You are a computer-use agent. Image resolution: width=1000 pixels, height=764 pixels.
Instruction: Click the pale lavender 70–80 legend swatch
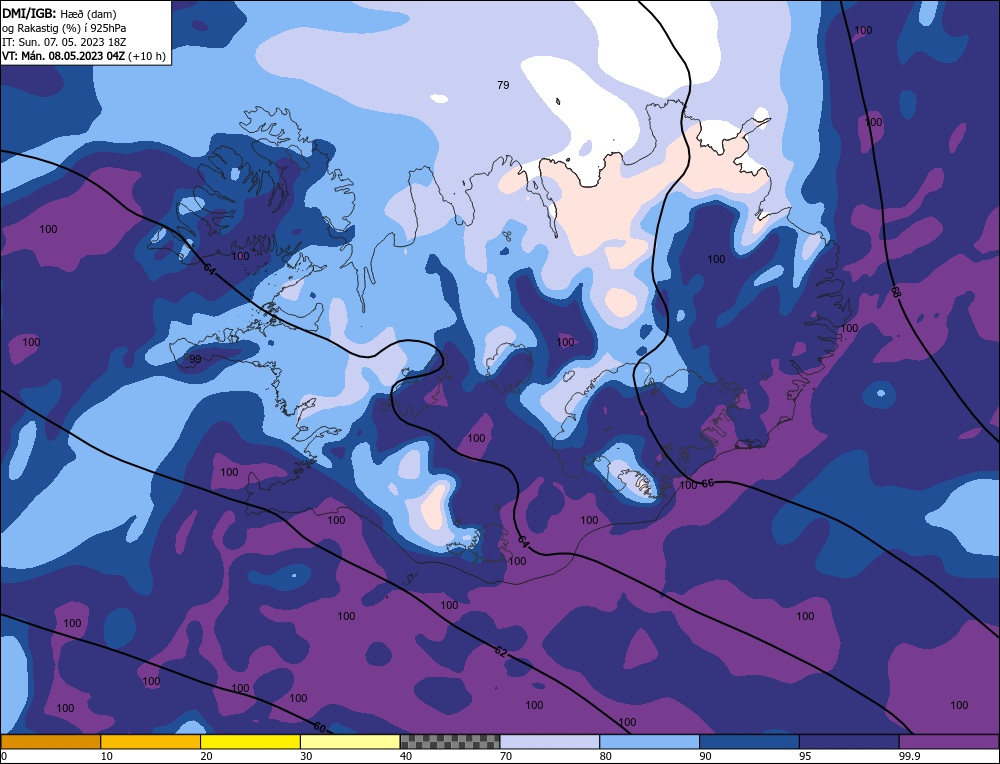click(550, 742)
